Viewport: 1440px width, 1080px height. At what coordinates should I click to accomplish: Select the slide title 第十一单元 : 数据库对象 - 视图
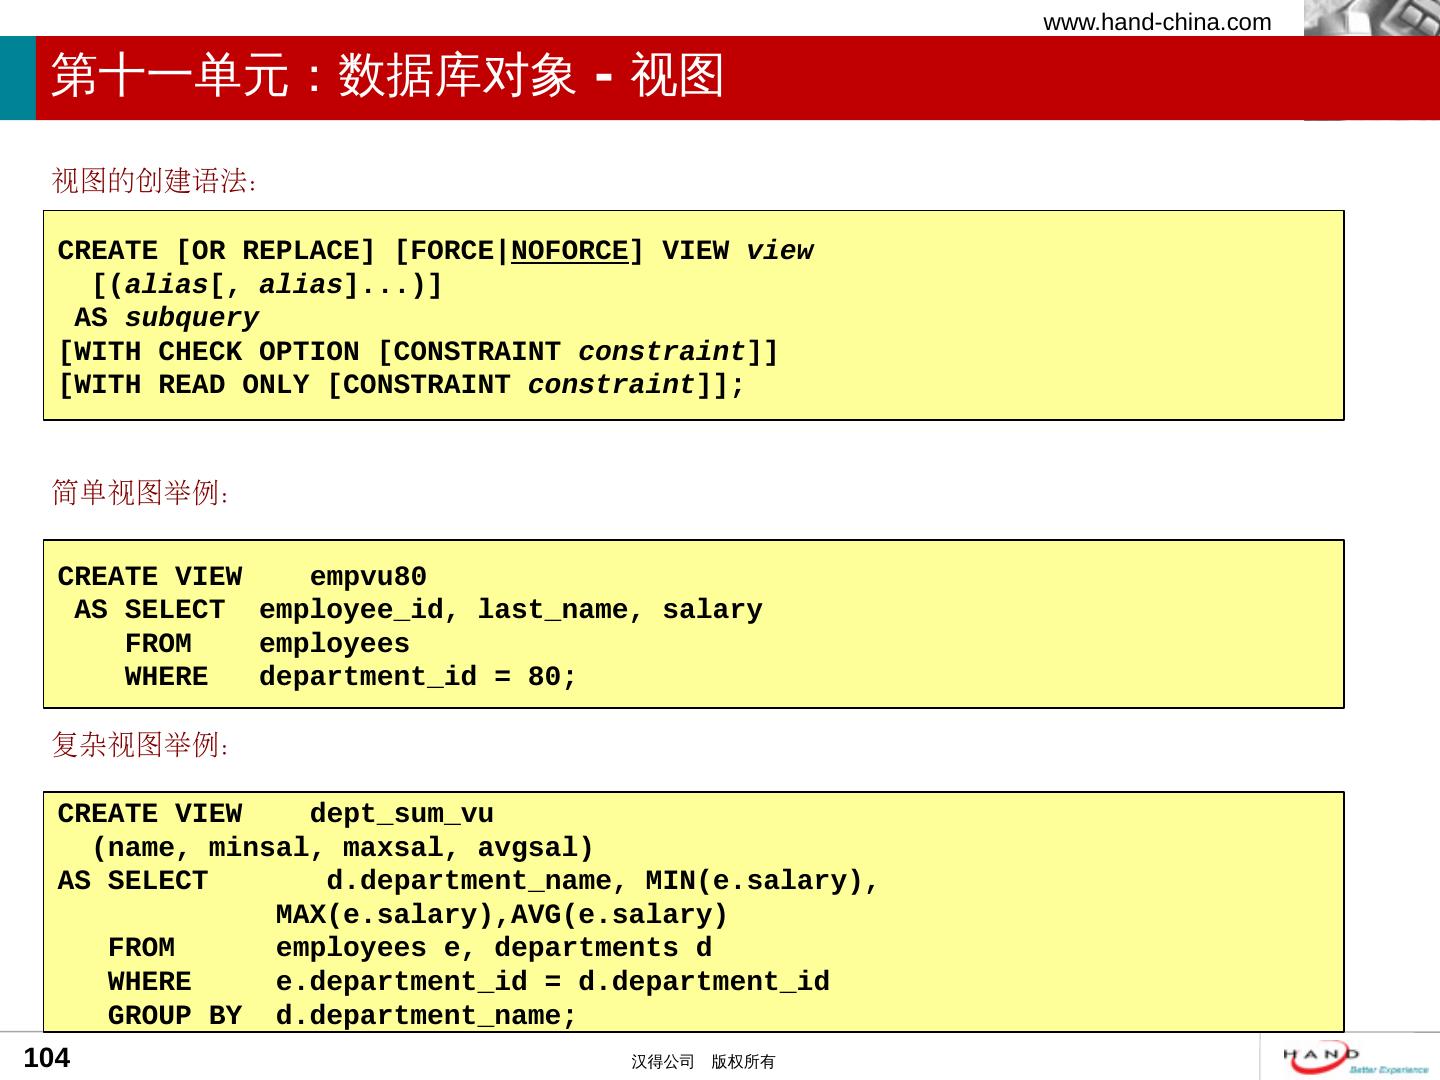(387, 76)
